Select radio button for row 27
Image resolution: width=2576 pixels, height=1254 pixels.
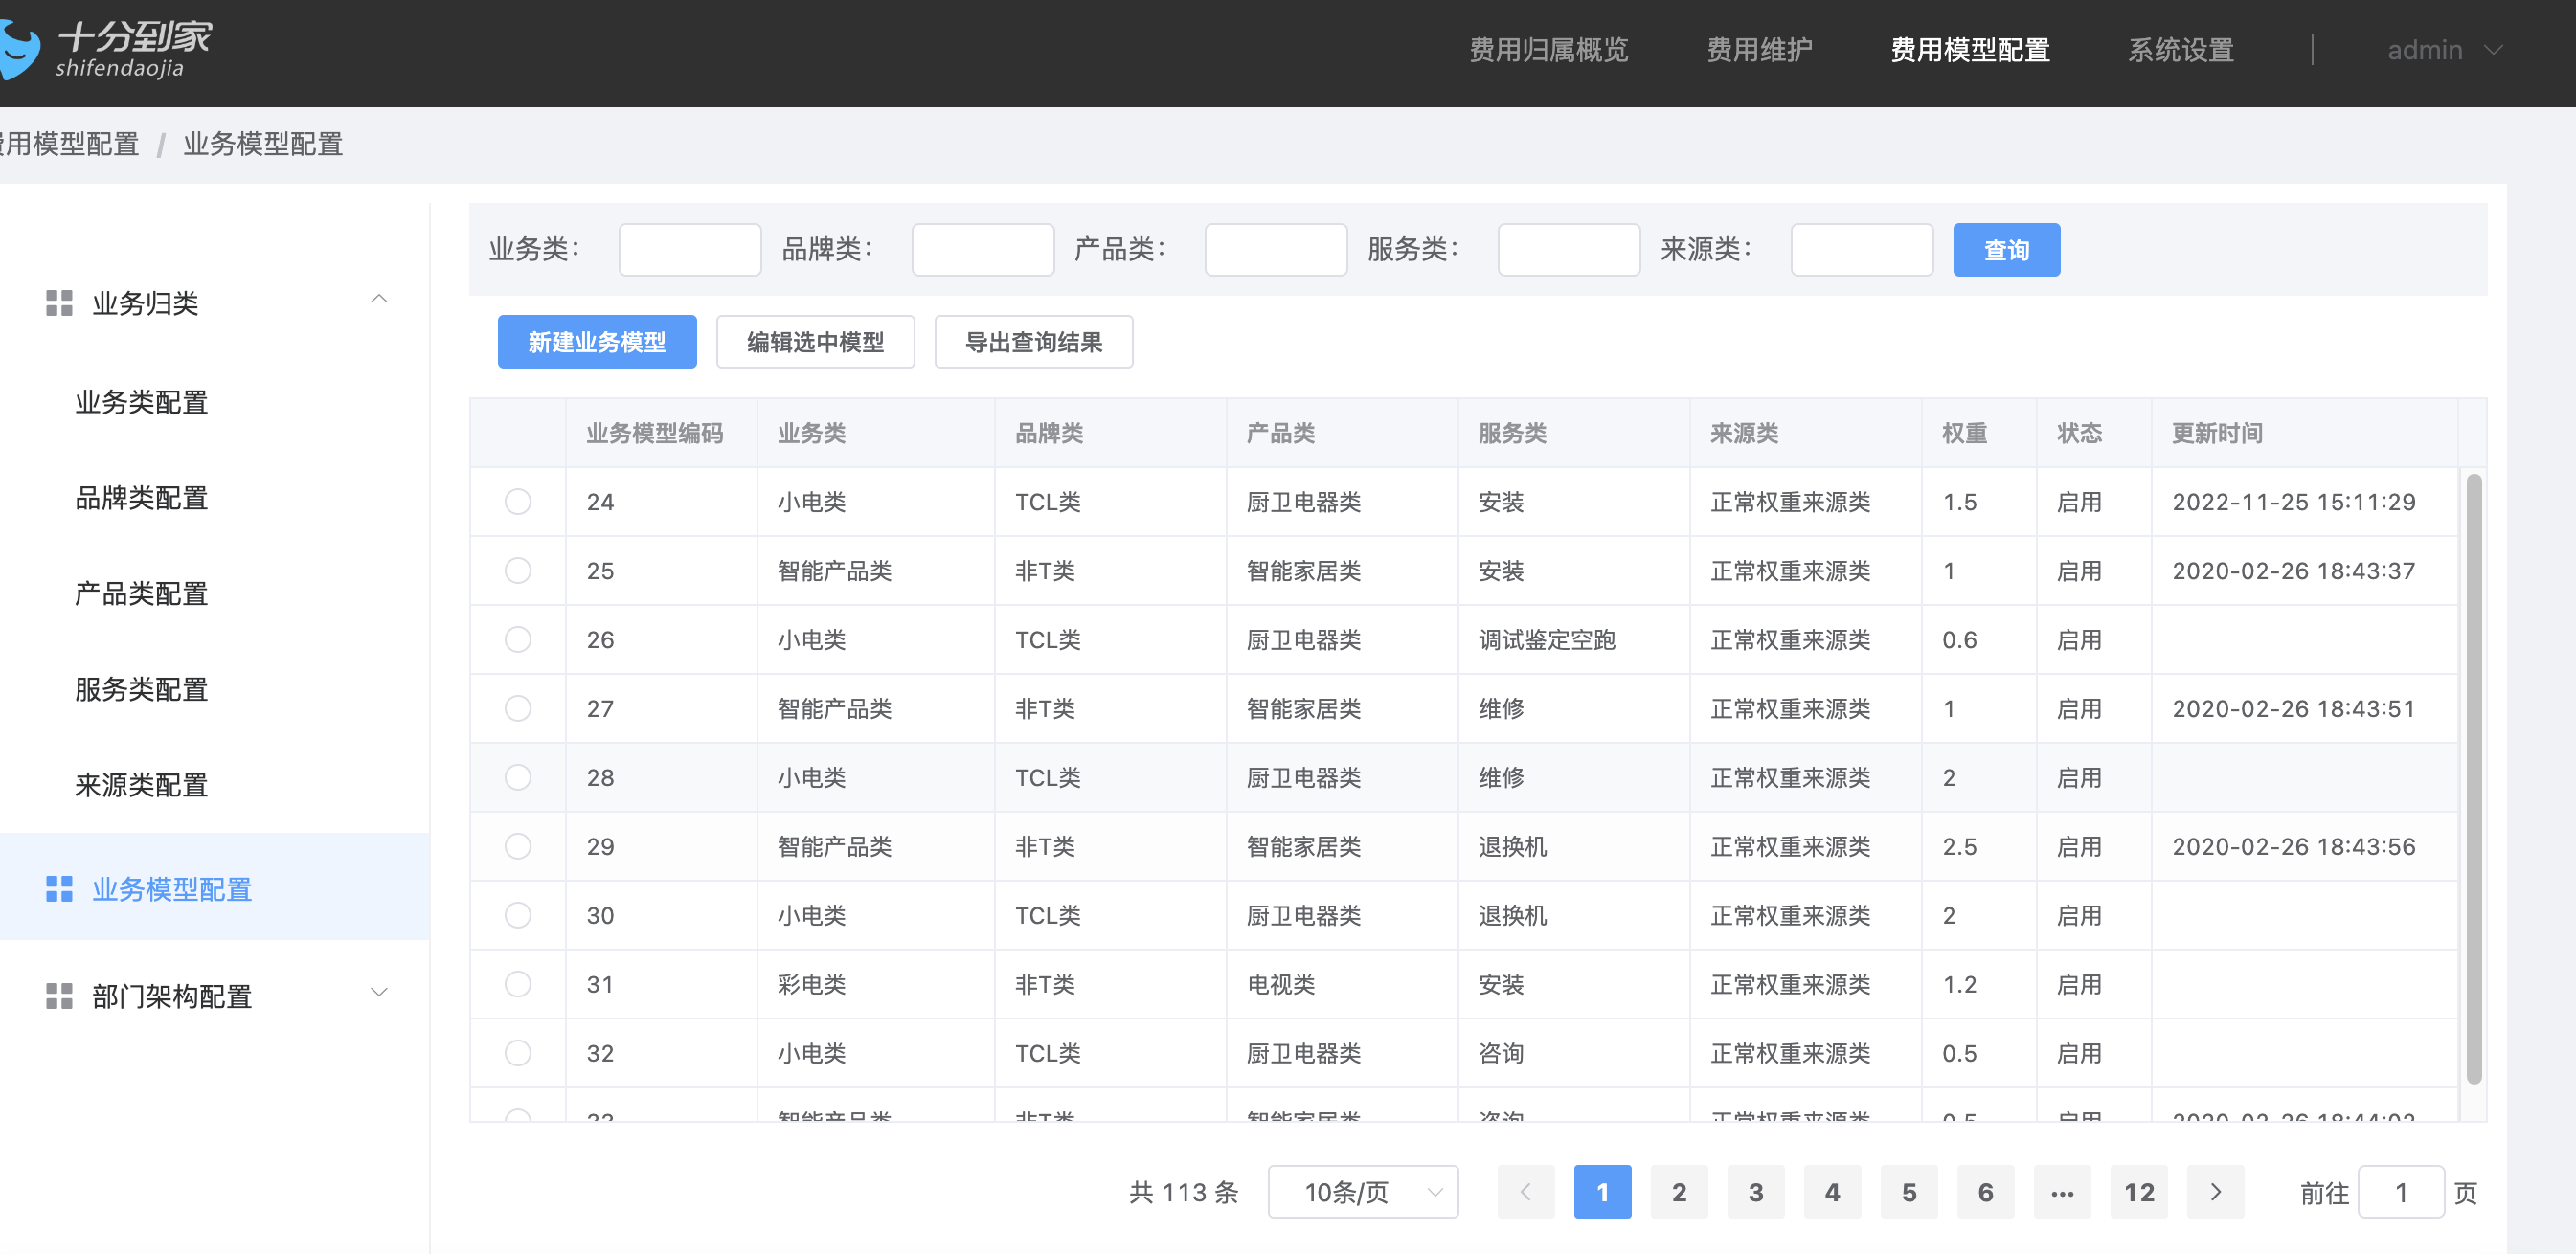(518, 708)
